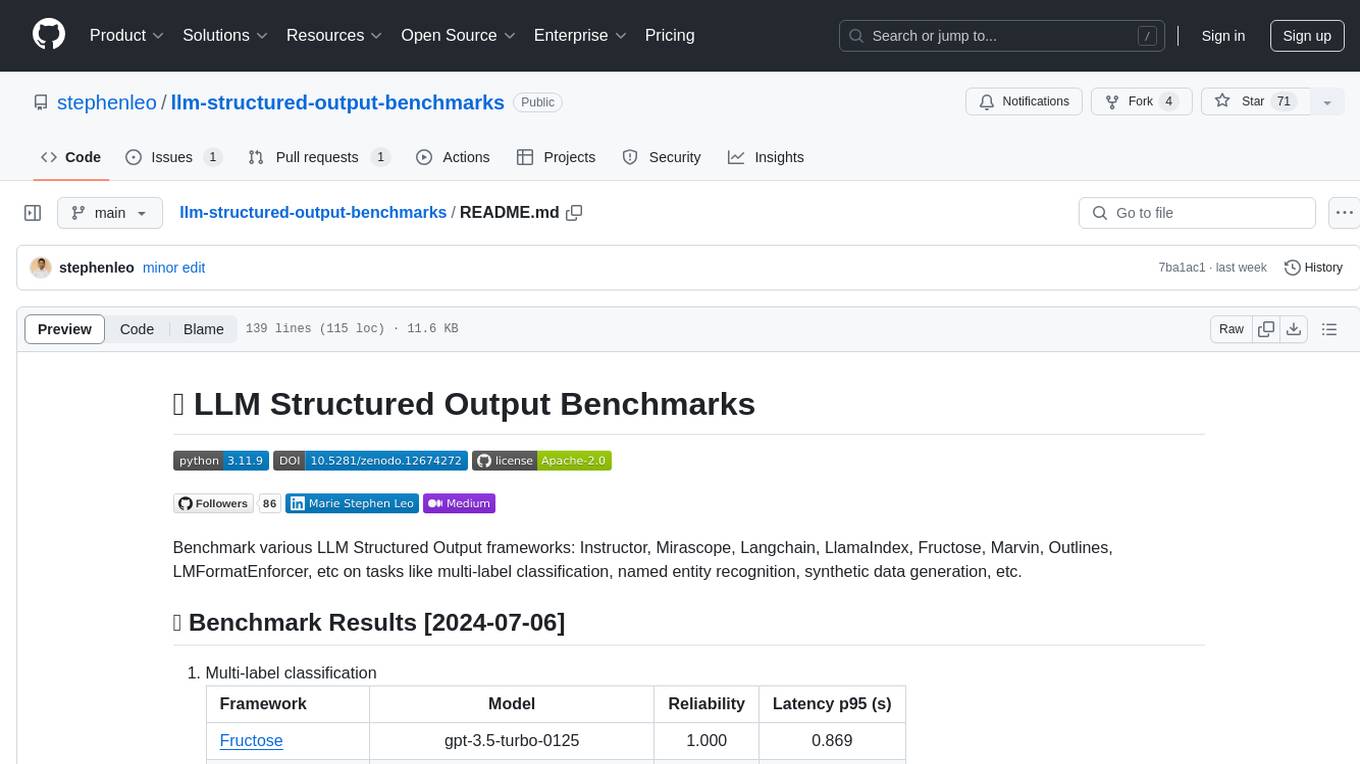Select the Code view
The image size is (1360, 764).
[137, 329]
